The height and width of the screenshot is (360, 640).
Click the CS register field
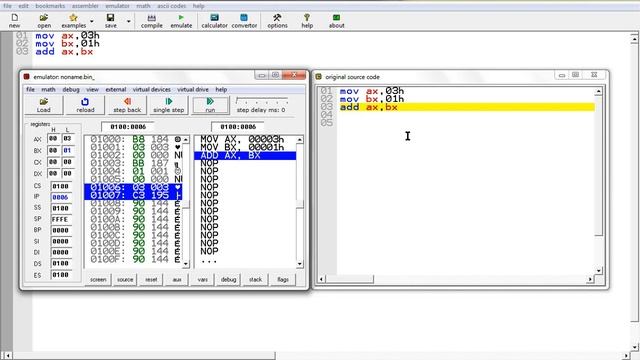61,186
